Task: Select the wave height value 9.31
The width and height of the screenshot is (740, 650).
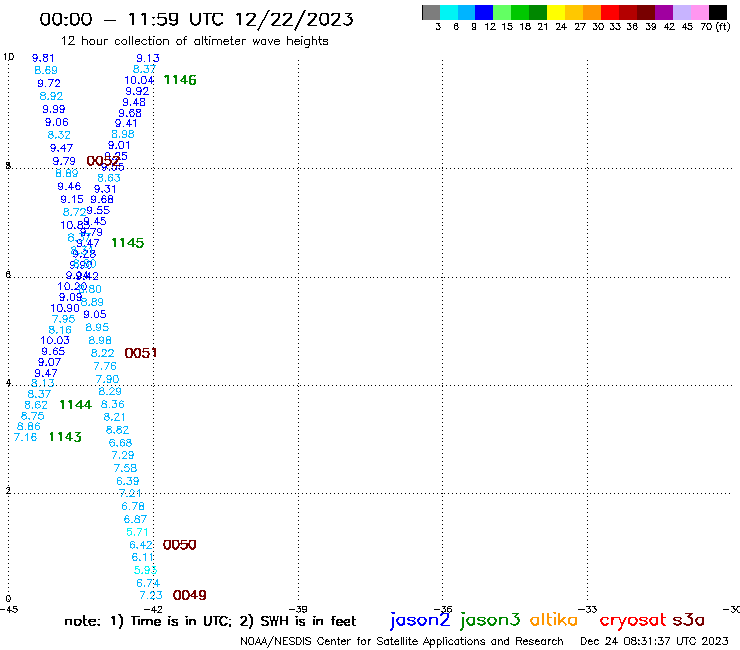Action: [105, 189]
